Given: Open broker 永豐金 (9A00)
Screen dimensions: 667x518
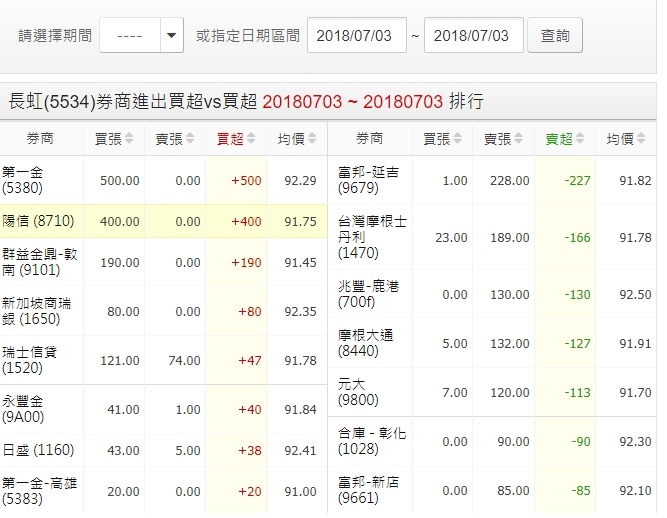Looking at the screenshot, I should (x=23, y=409).
